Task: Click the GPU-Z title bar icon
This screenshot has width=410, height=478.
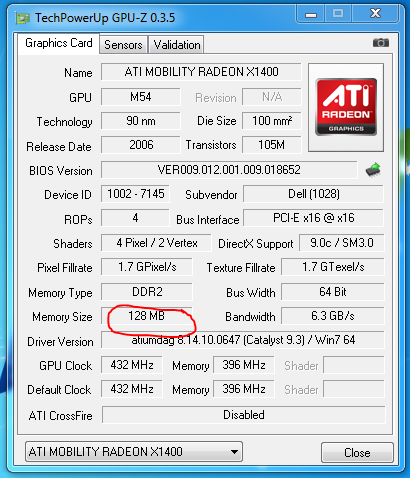Action: [x=22, y=18]
